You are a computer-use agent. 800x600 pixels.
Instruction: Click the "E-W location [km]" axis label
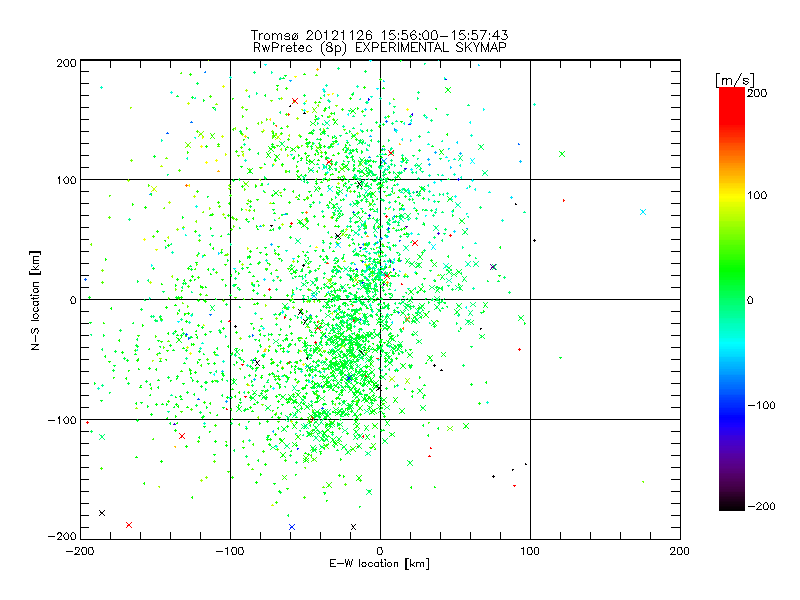[x=379, y=563]
